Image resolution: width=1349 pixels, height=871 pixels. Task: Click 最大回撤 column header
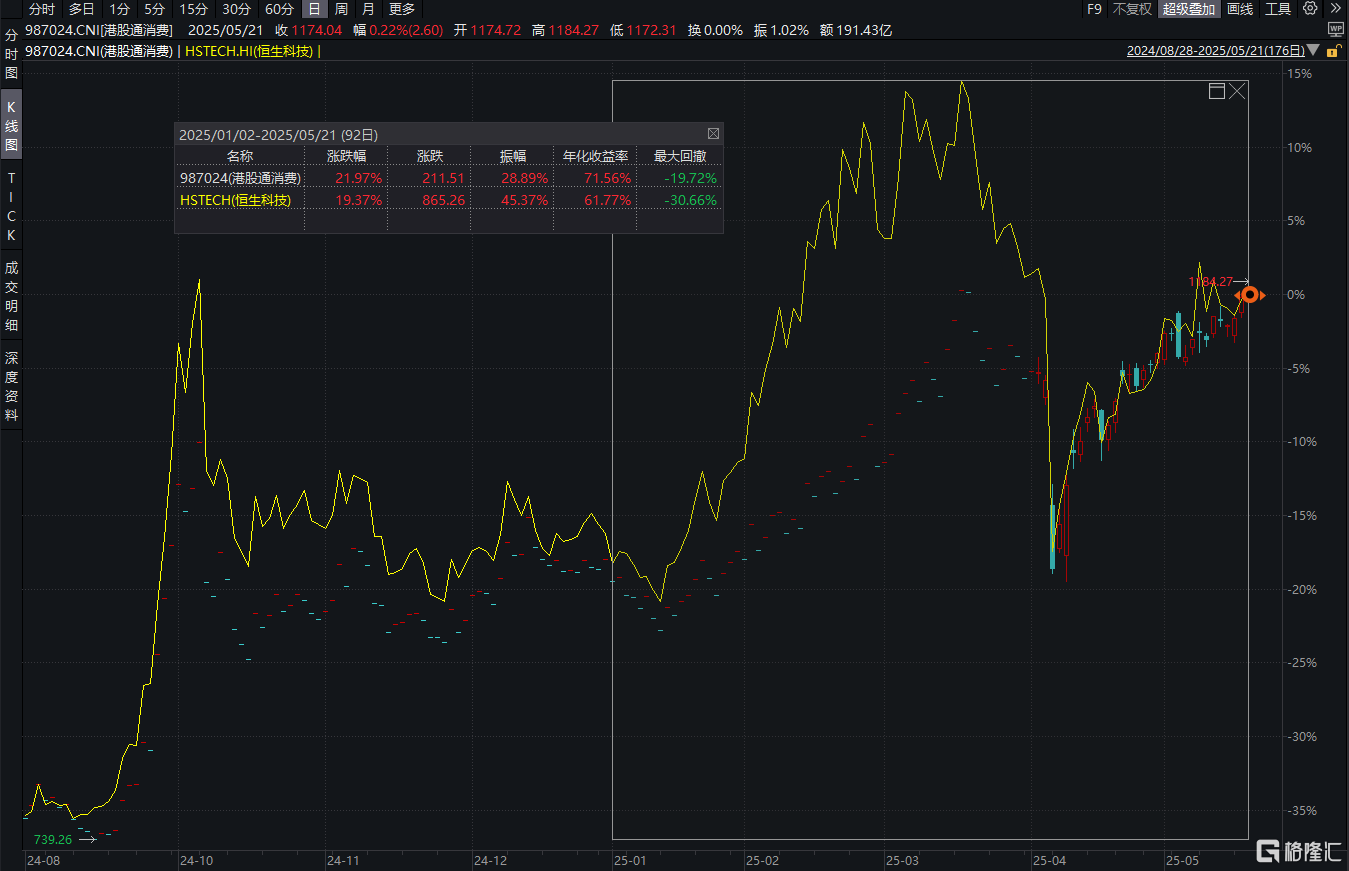pos(680,156)
